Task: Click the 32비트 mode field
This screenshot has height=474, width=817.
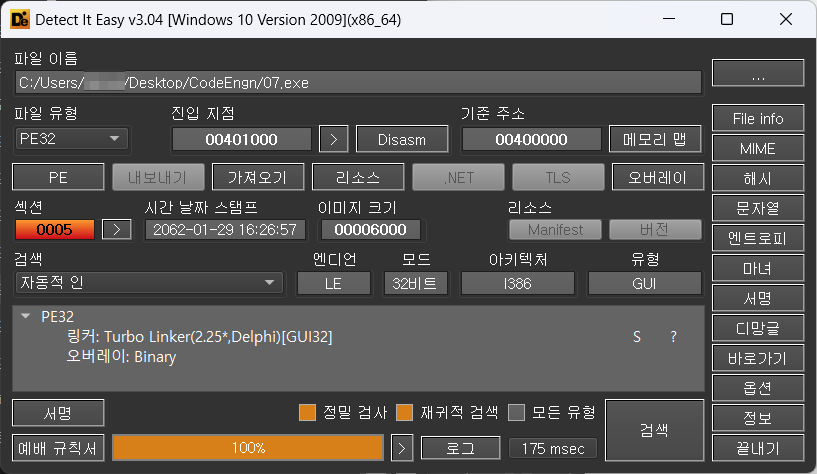Action: click(415, 284)
